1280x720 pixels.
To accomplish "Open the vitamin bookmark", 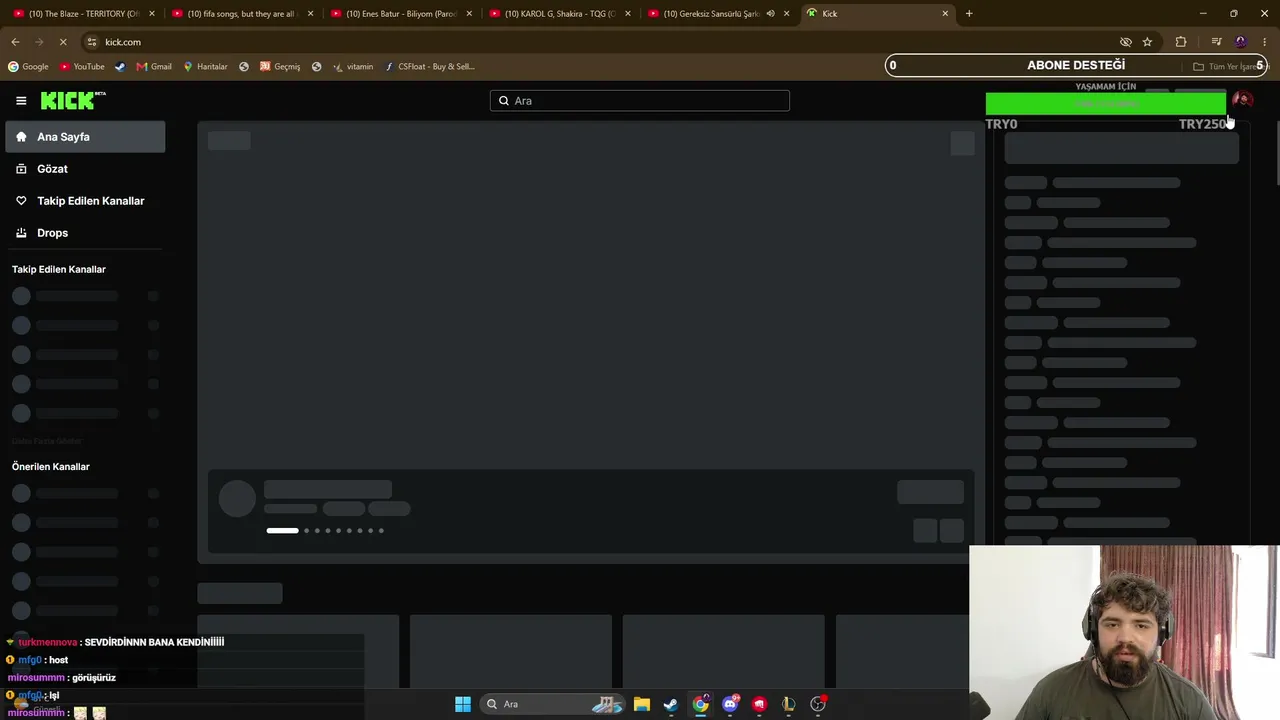I will pyautogui.click(x=353, y=67).
